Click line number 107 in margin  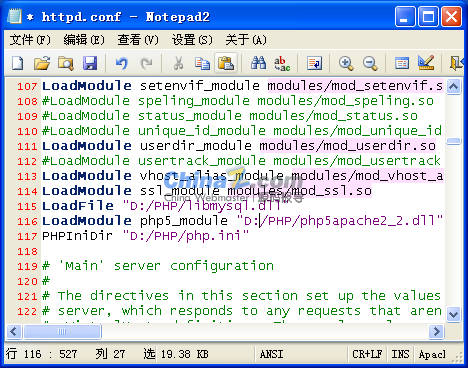(x=27, y=87)
